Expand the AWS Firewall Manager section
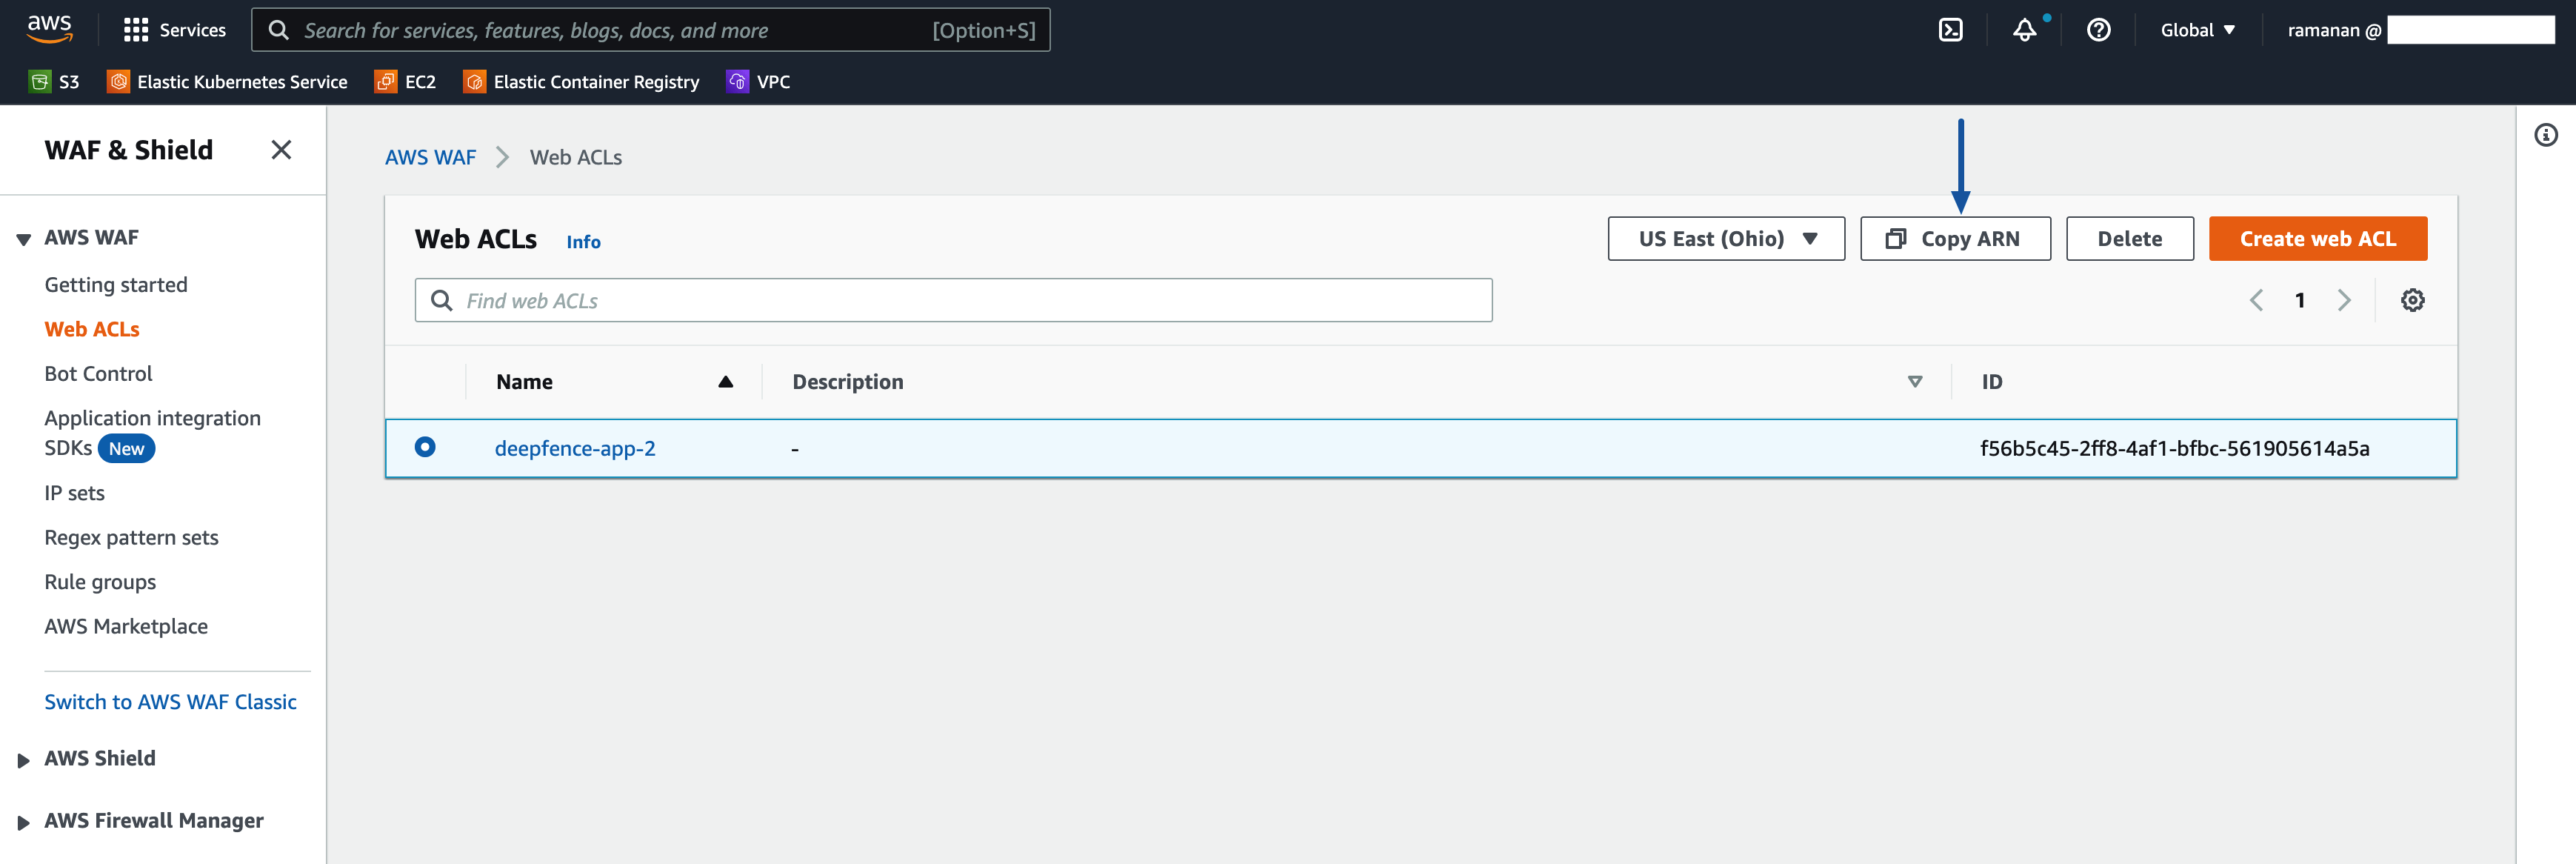The width and height of the screenshot is (2576, 864). (x=23, y=822)
